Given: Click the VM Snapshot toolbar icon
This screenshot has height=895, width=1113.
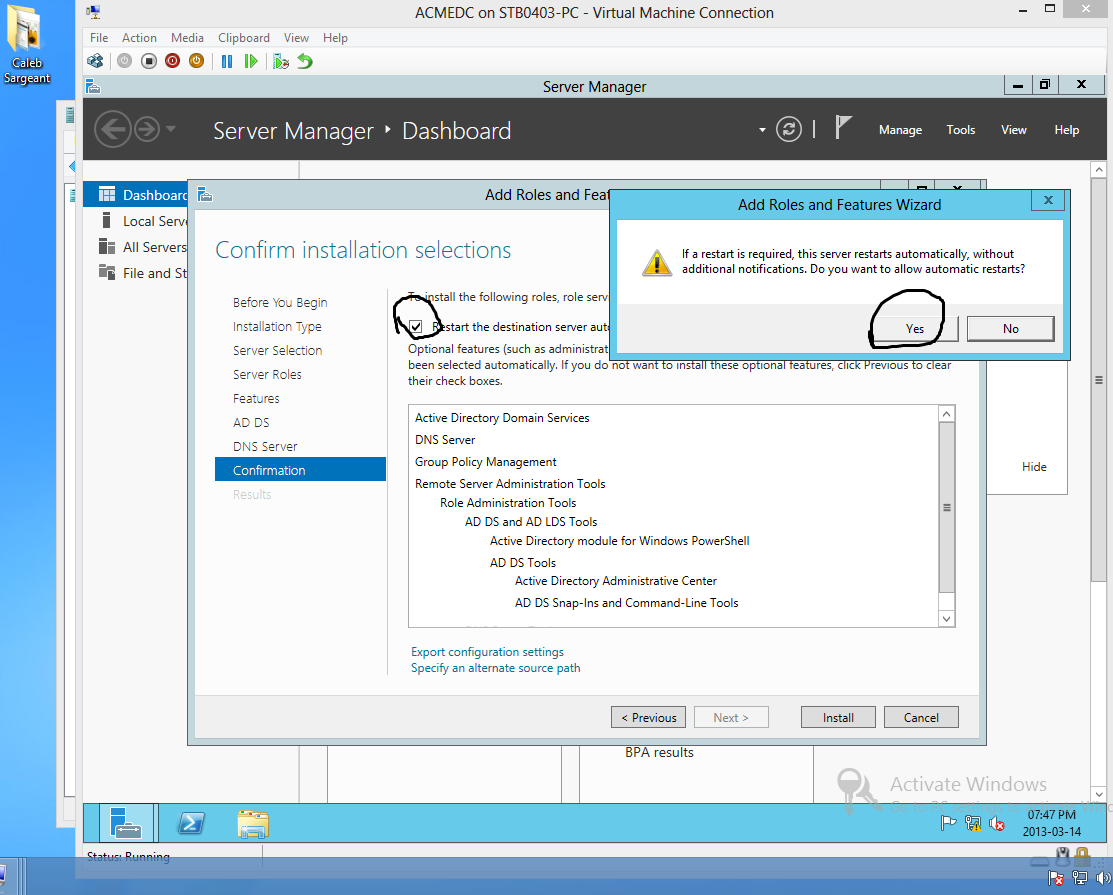Looking at the screenshot, I should tap(281, 61).
